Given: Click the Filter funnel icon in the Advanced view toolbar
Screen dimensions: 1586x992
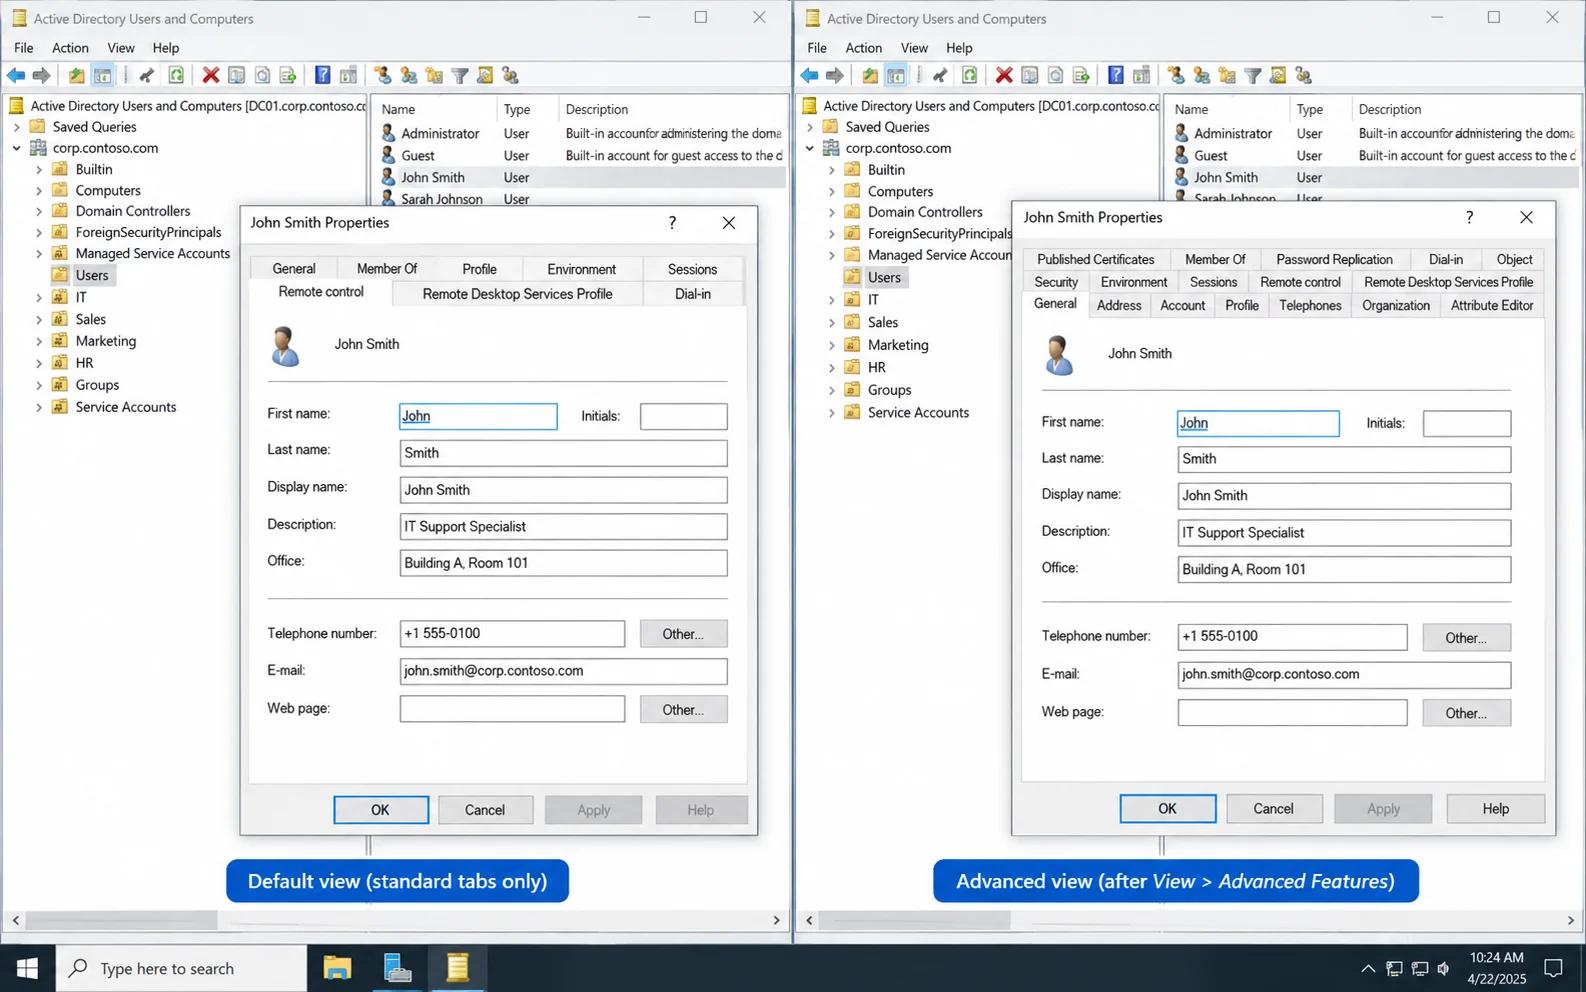Looking at the screenshot, I should pyautogui.click(x=1253, y=75).
